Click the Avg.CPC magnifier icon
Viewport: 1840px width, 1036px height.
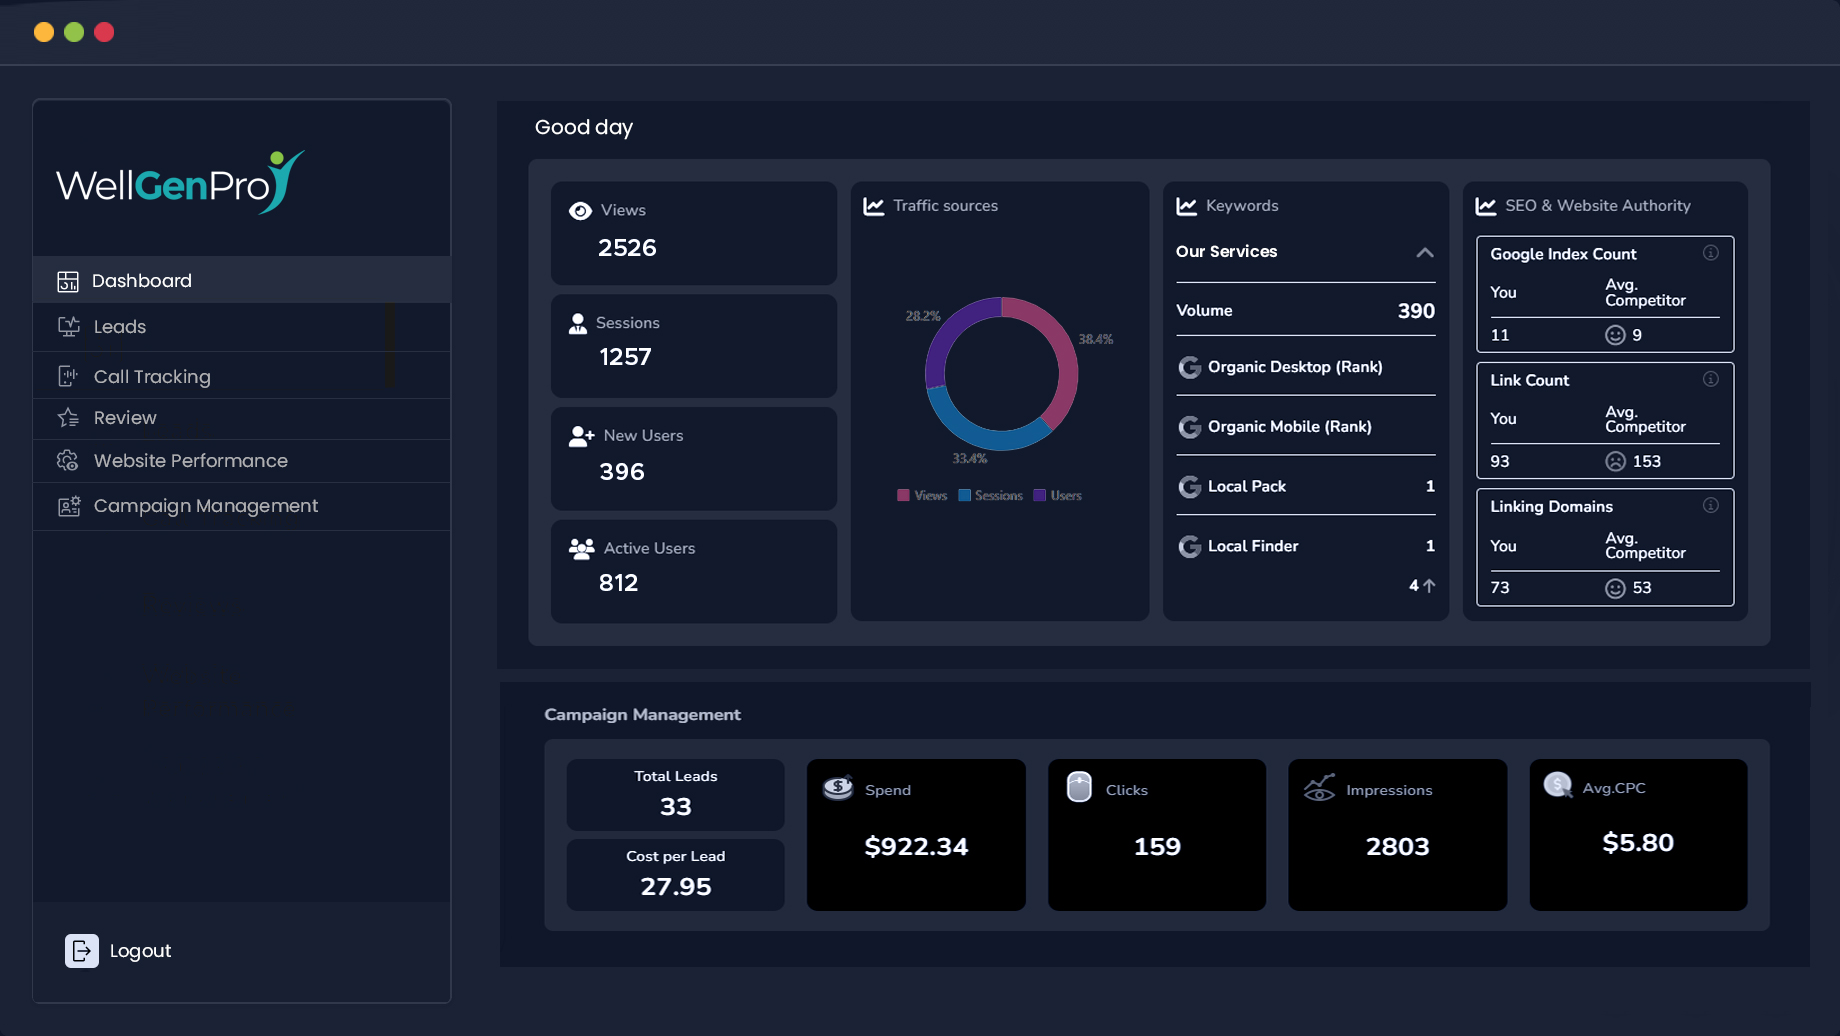(x=1558, y=785)
